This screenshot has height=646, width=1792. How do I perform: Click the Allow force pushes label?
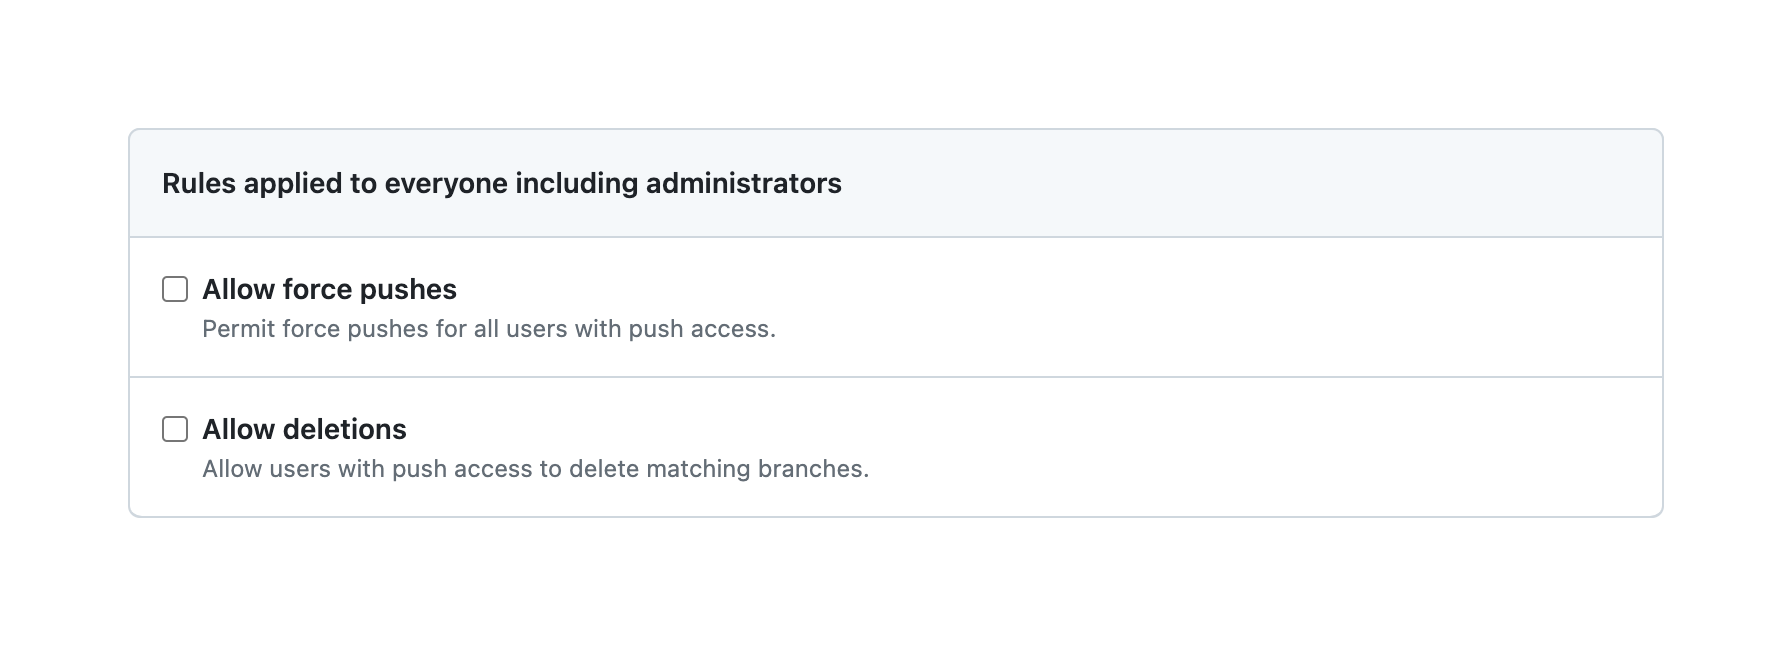329,289
